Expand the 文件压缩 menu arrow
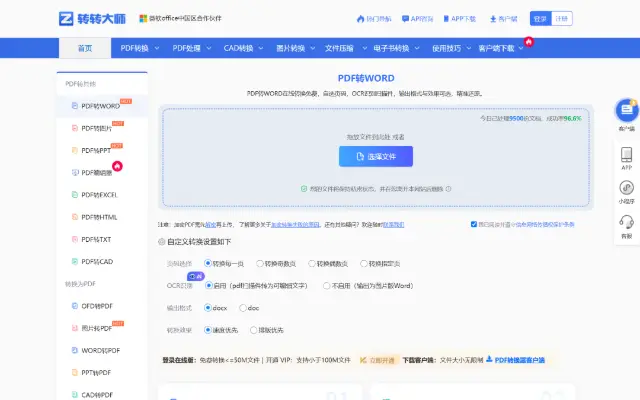 (x=364, y=48)
